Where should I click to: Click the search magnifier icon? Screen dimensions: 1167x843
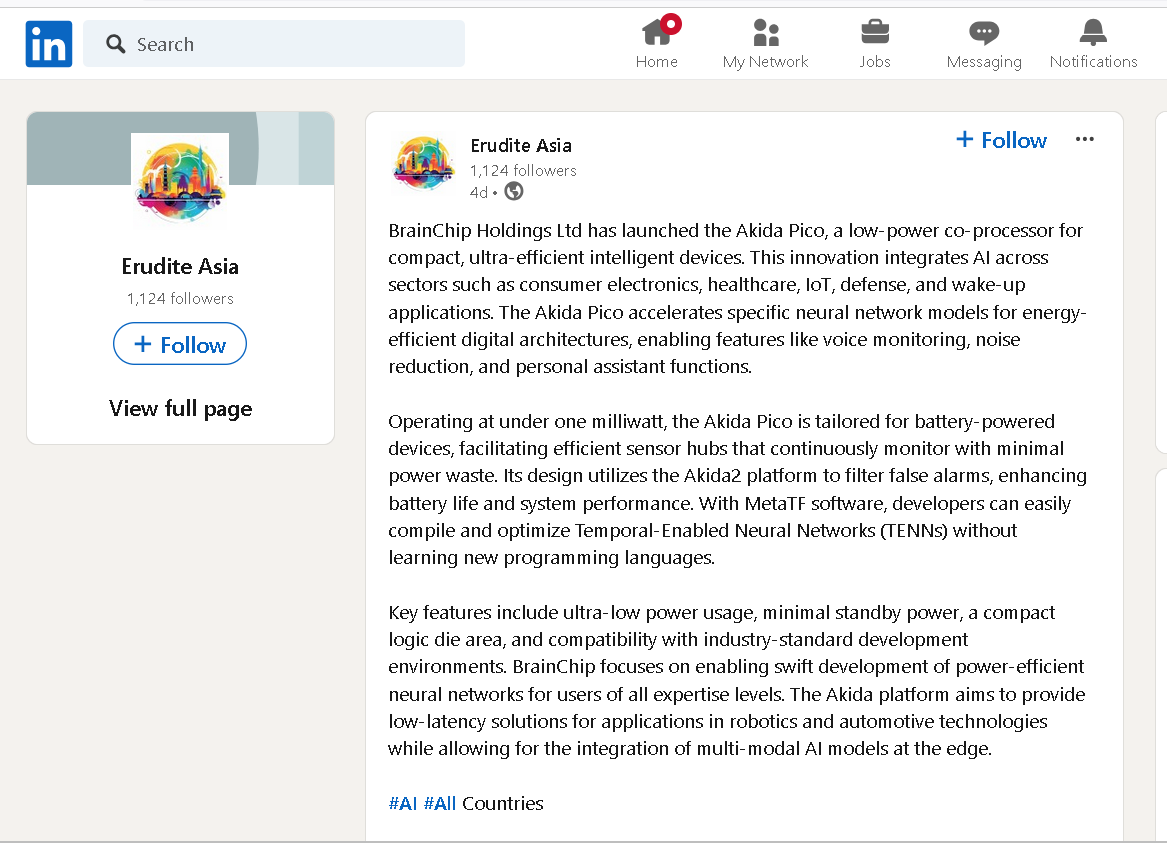(115, 44)
